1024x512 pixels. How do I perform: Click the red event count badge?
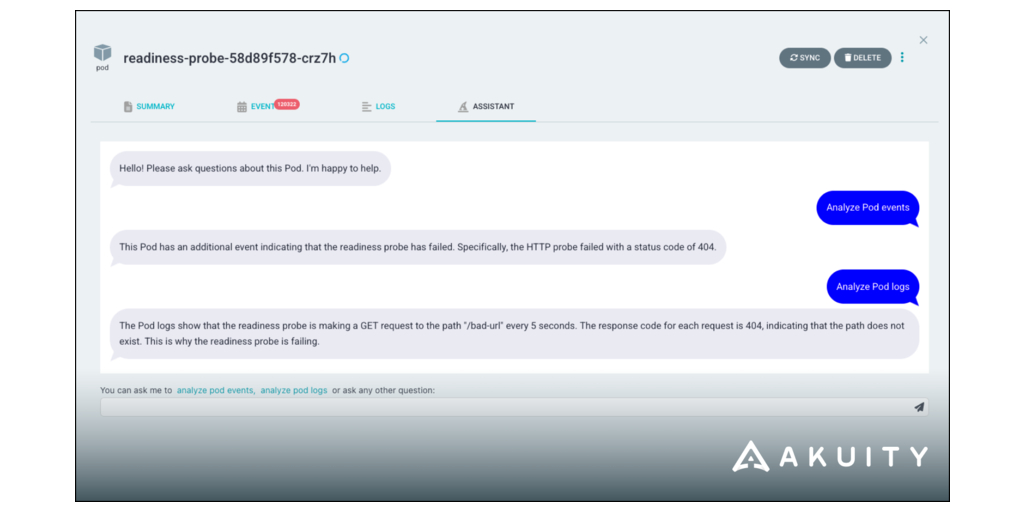pyautogui.click(x=287, y=104)
